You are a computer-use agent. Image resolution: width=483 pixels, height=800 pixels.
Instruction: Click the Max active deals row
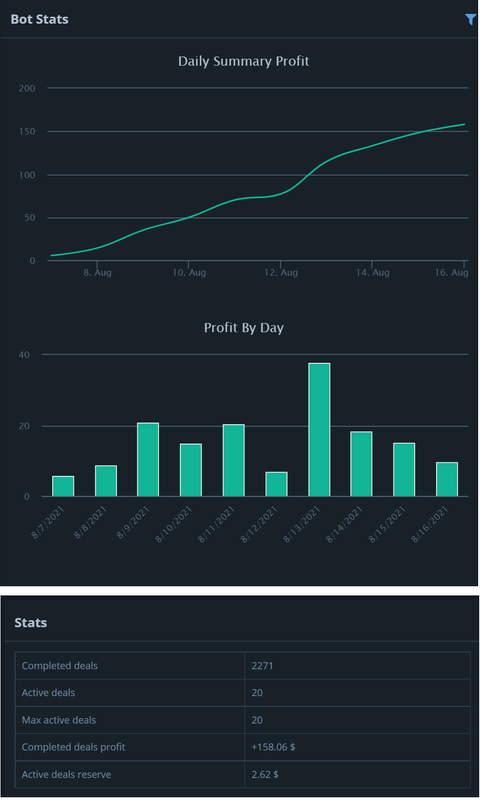(x=242, y=720)
